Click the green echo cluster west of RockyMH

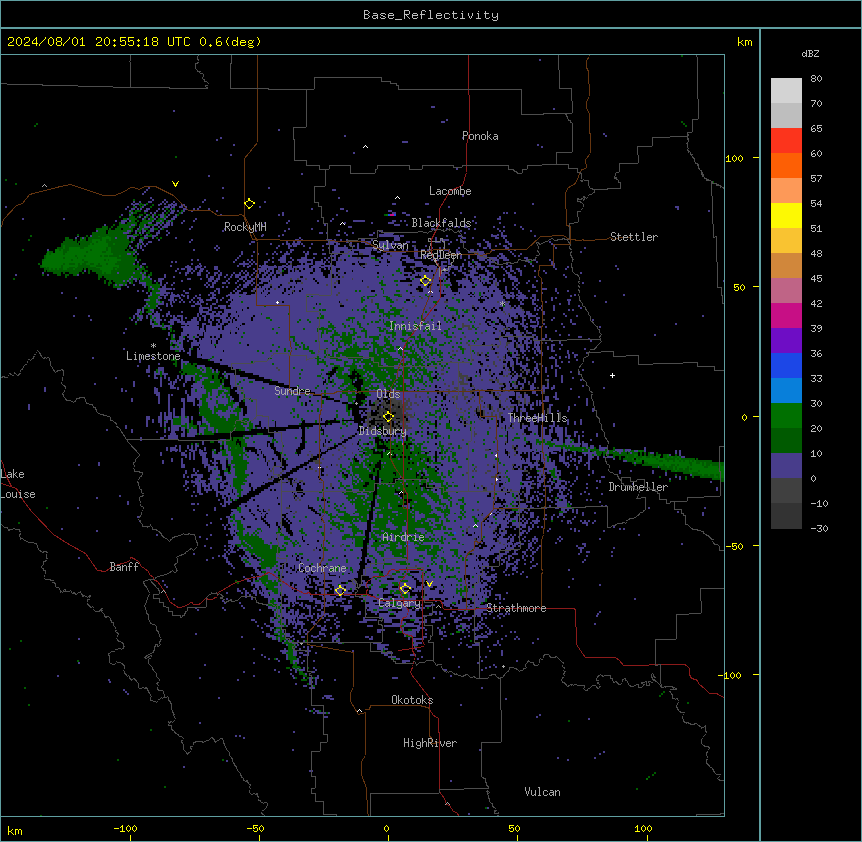(x=93, y=254)
